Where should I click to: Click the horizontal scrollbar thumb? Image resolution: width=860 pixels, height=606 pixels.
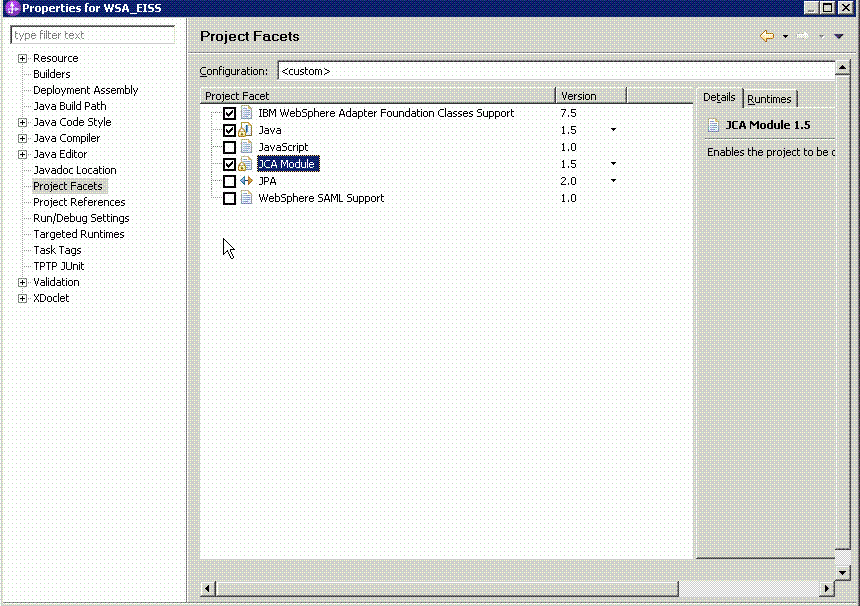[x=447, y=588]
